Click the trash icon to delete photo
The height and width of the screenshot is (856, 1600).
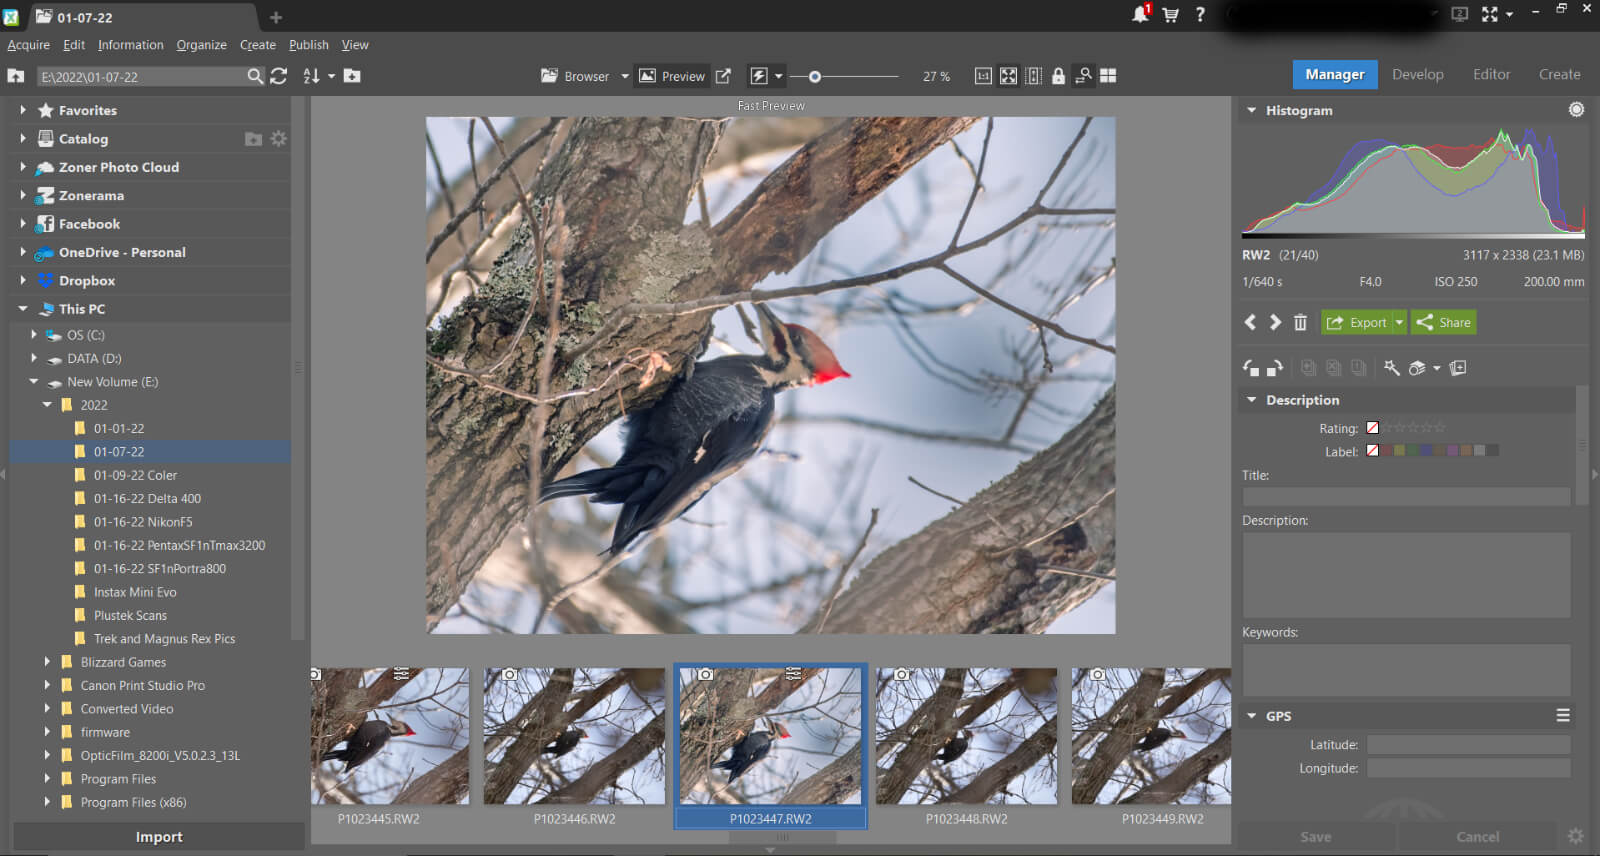1300,322
